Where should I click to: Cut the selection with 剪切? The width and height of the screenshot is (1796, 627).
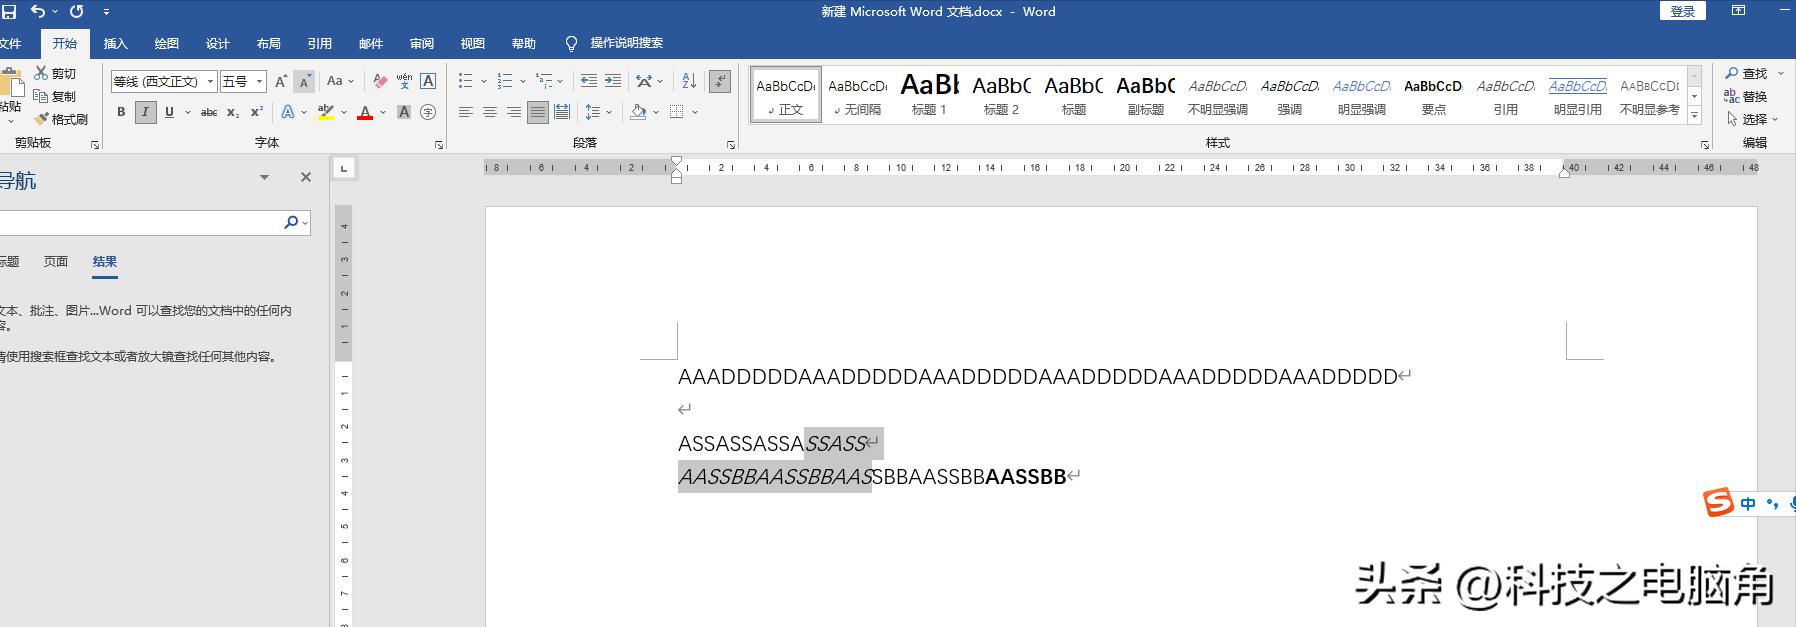(x=56, y=74)
